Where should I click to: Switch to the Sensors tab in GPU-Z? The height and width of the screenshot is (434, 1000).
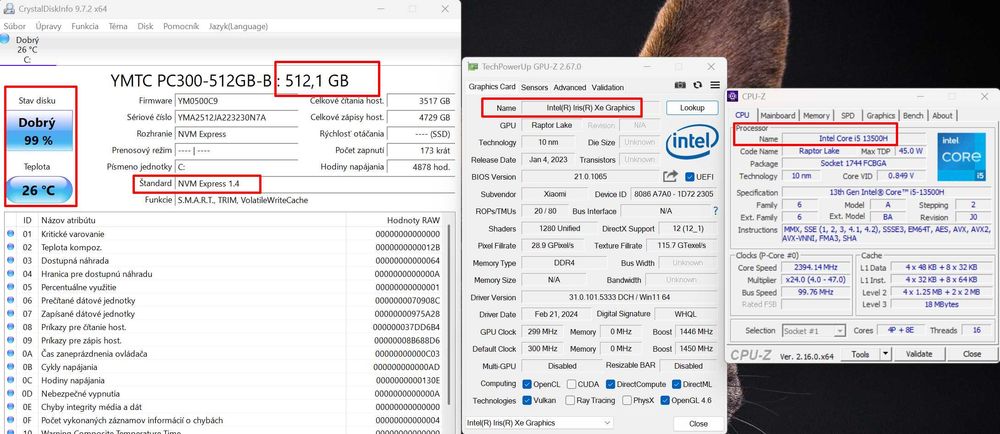pyautogui.click(x=534, y=87)
